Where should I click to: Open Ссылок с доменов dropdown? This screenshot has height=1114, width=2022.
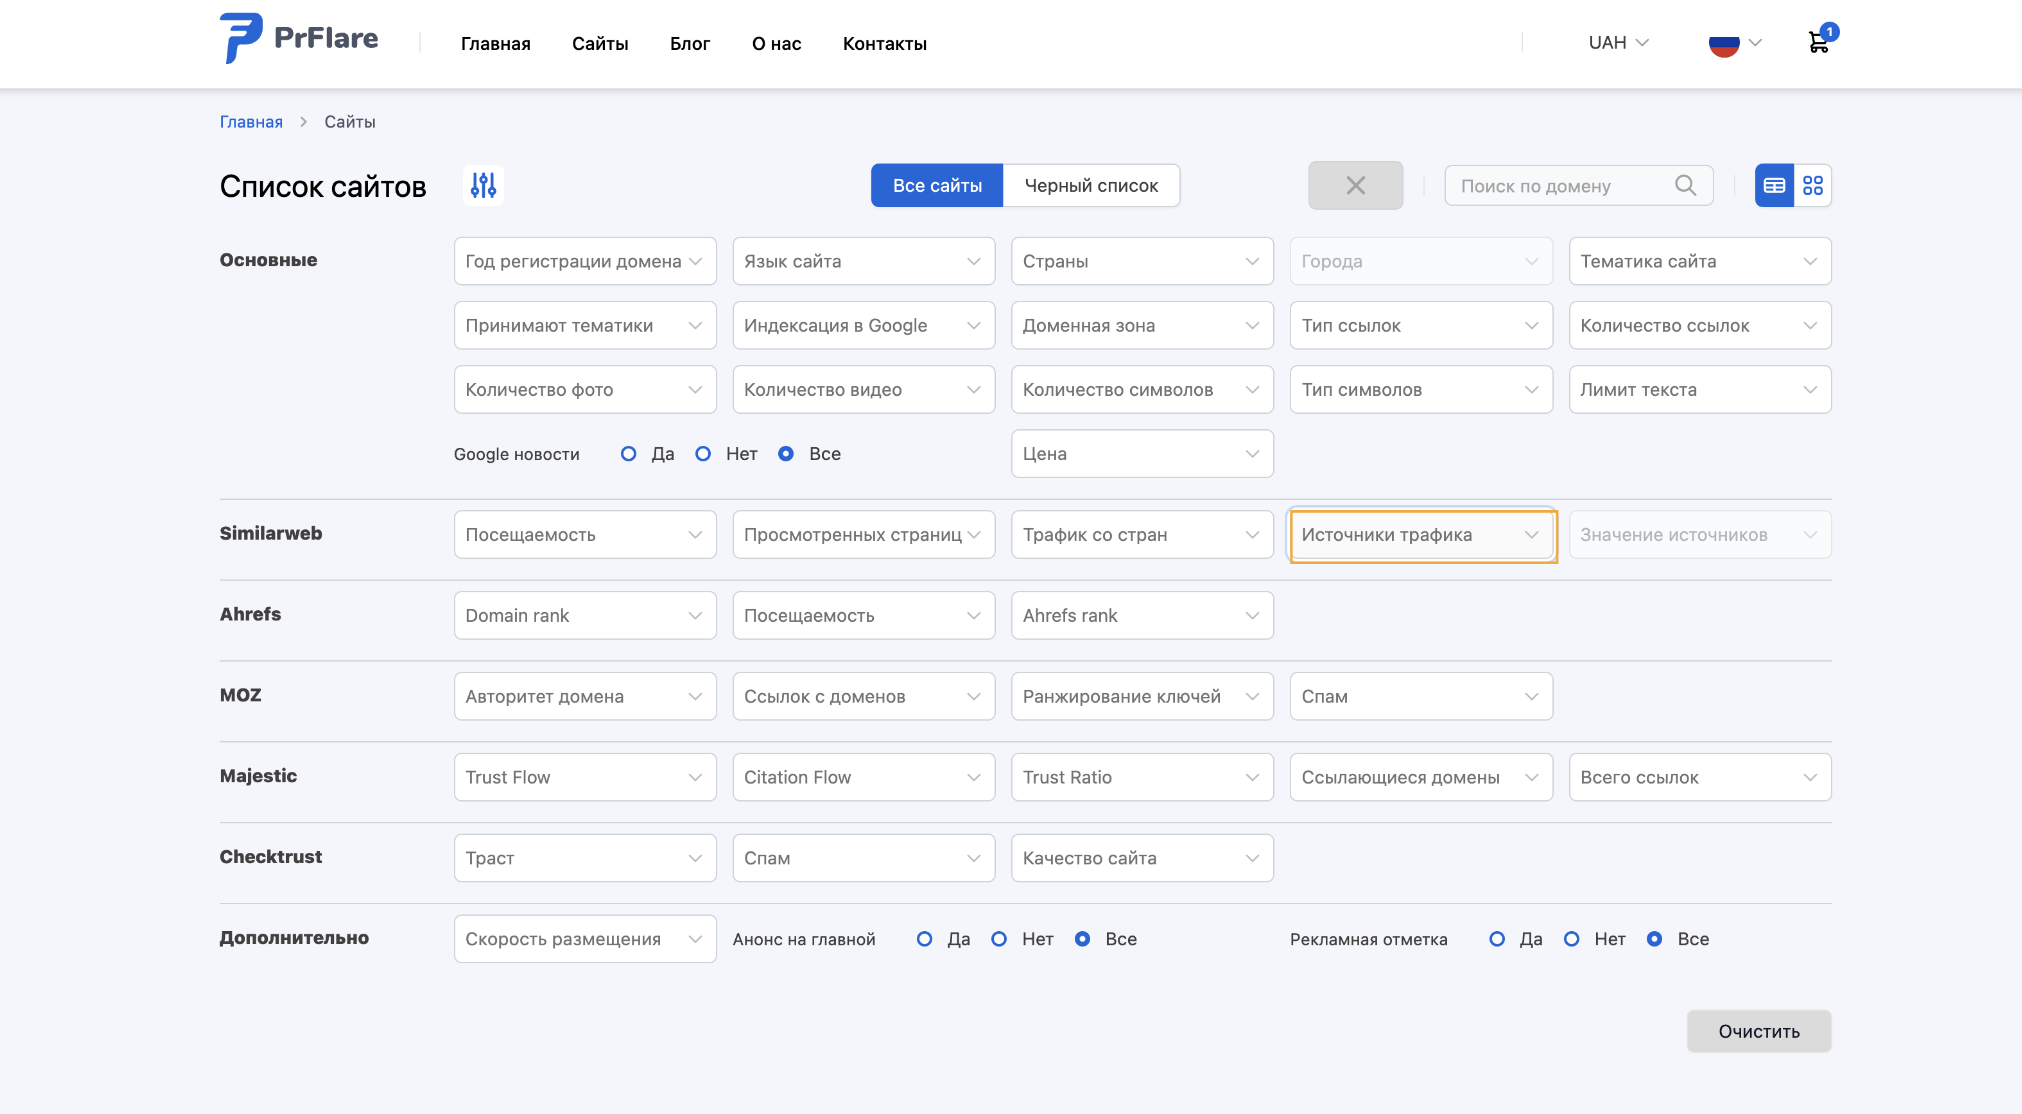pos(864,697)
